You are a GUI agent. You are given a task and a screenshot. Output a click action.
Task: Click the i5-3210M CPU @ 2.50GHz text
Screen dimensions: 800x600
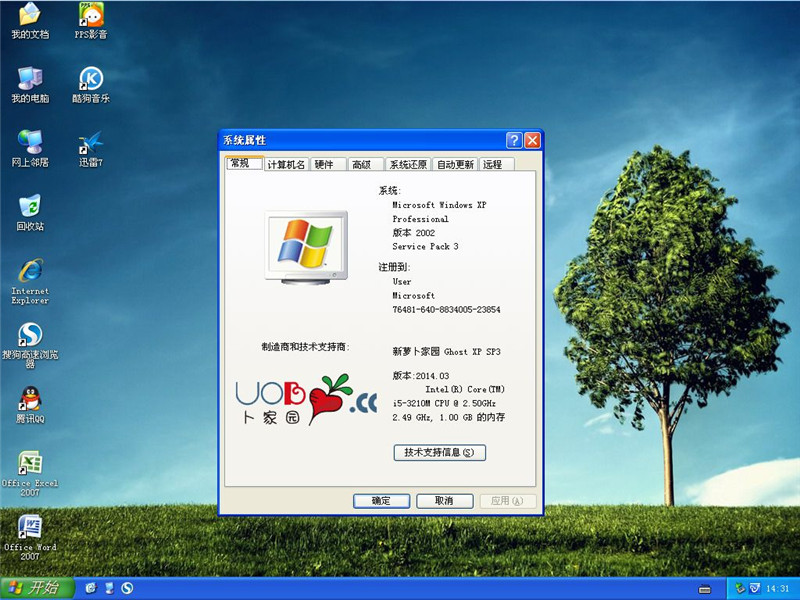[x=444, y=403]
